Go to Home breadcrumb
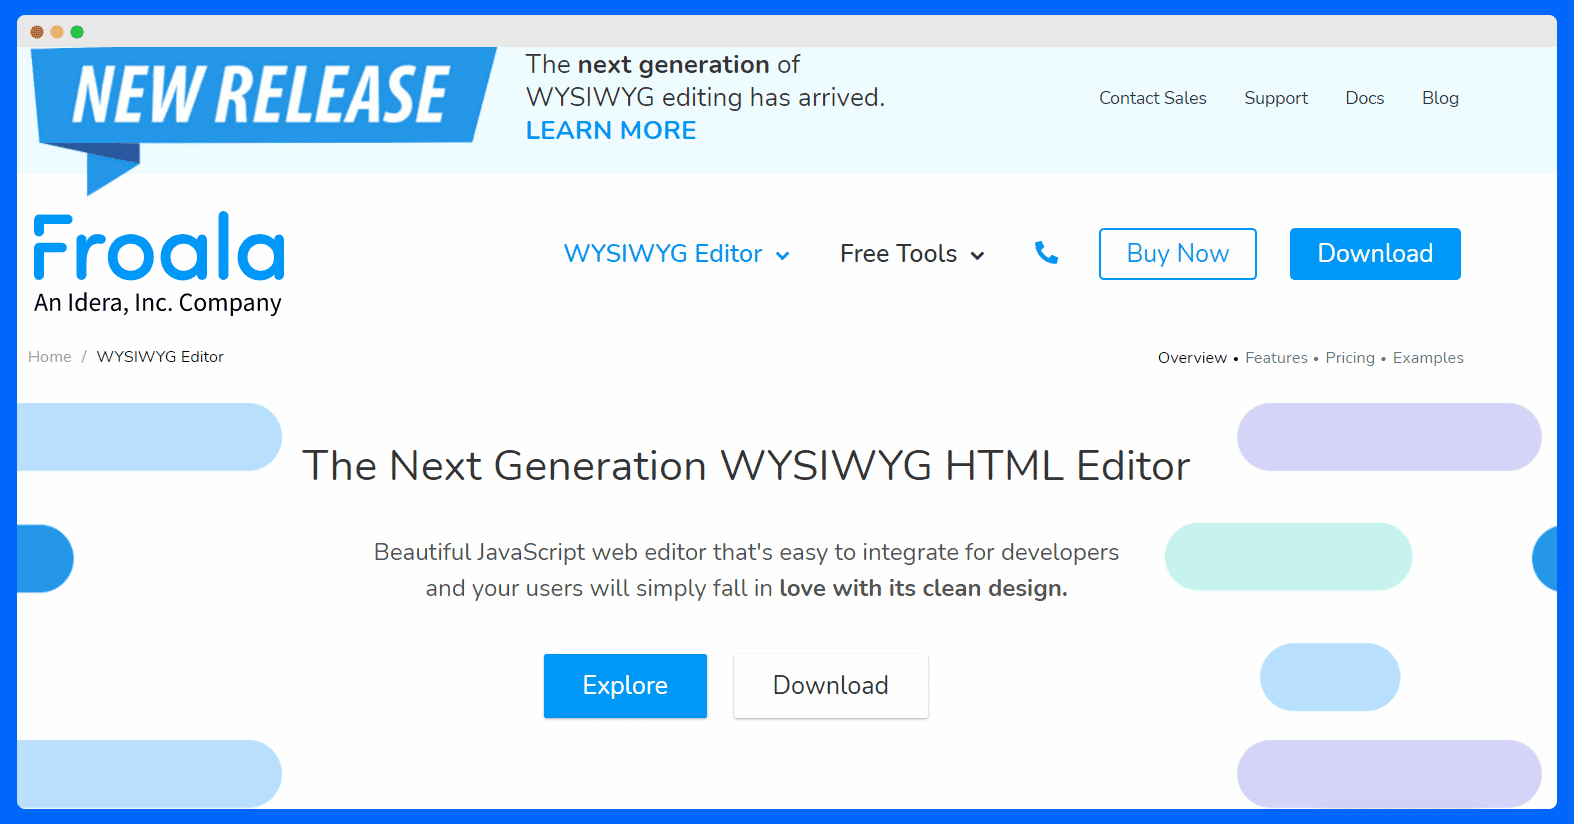The image size is (1574, 824). pos(50,357)
